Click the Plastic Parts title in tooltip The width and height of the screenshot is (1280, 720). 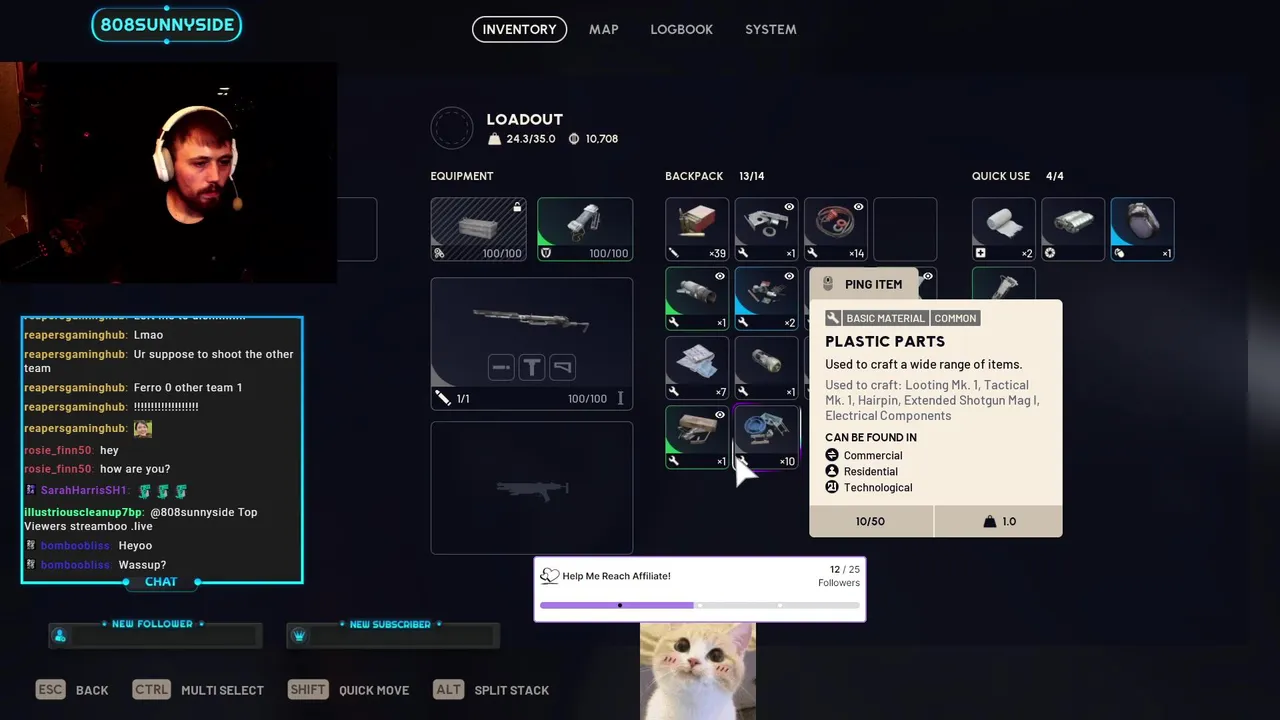tap(885, 341)
